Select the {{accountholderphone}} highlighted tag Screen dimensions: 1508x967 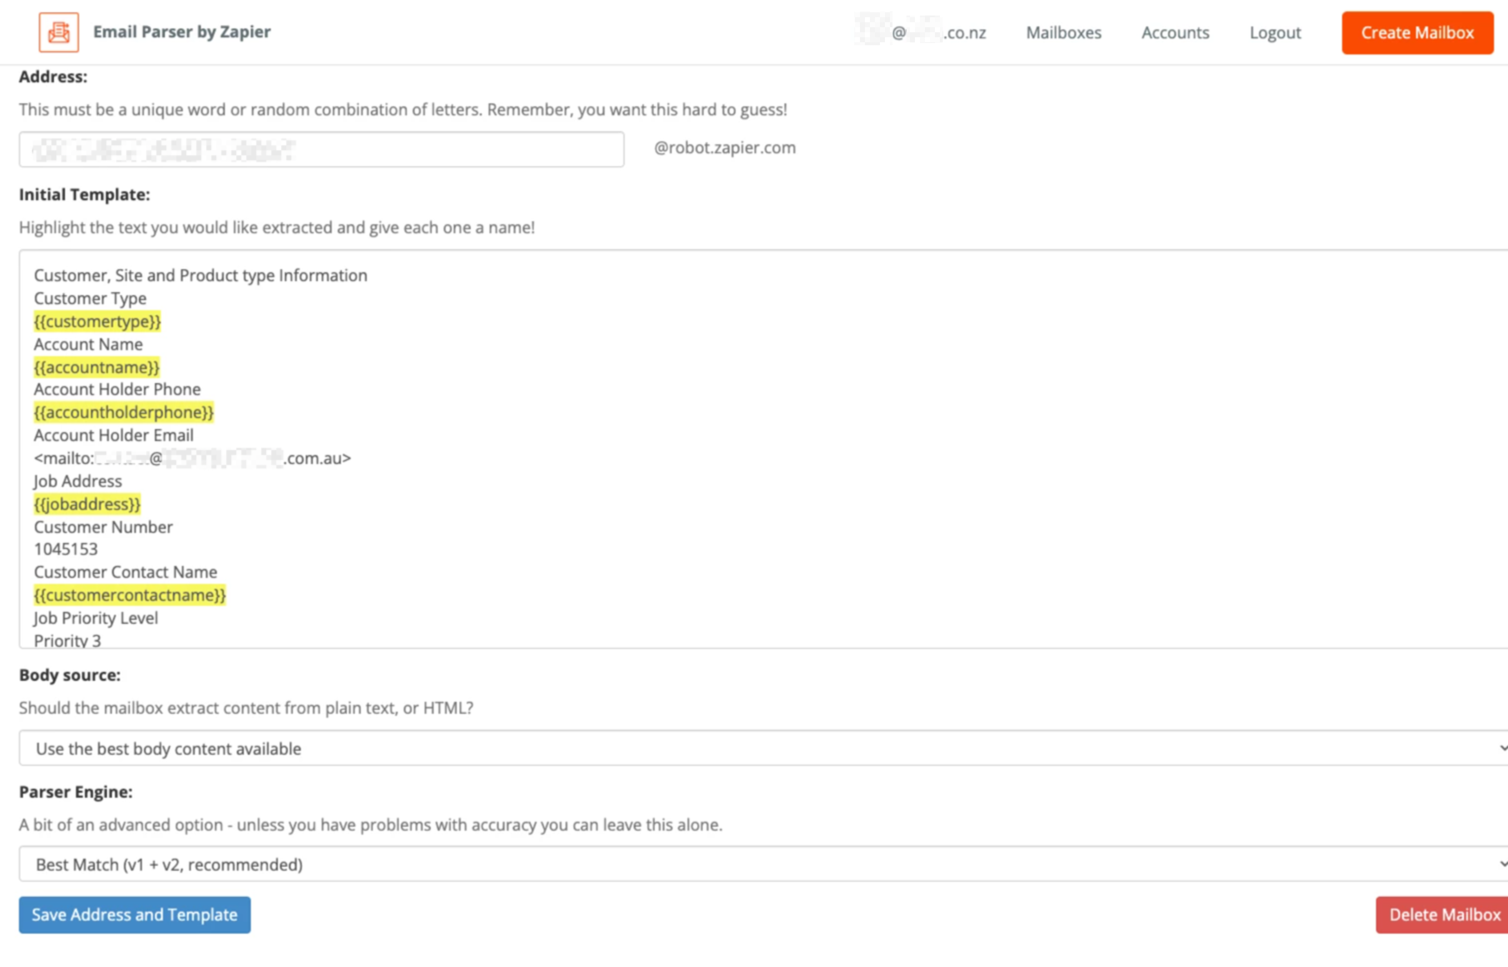coord(123,412)
